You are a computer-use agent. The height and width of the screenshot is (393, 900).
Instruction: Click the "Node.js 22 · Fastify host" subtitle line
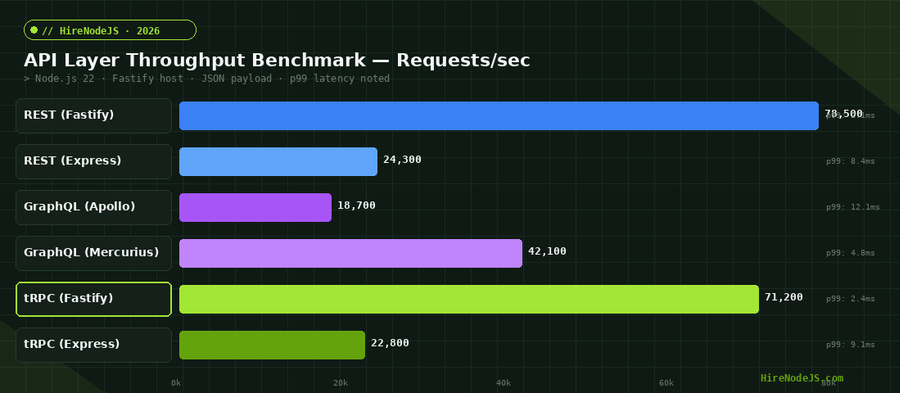(207, 79)
